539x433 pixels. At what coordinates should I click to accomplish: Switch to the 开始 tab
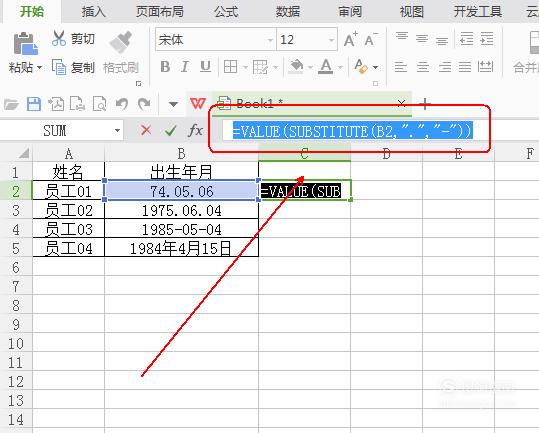32,11
